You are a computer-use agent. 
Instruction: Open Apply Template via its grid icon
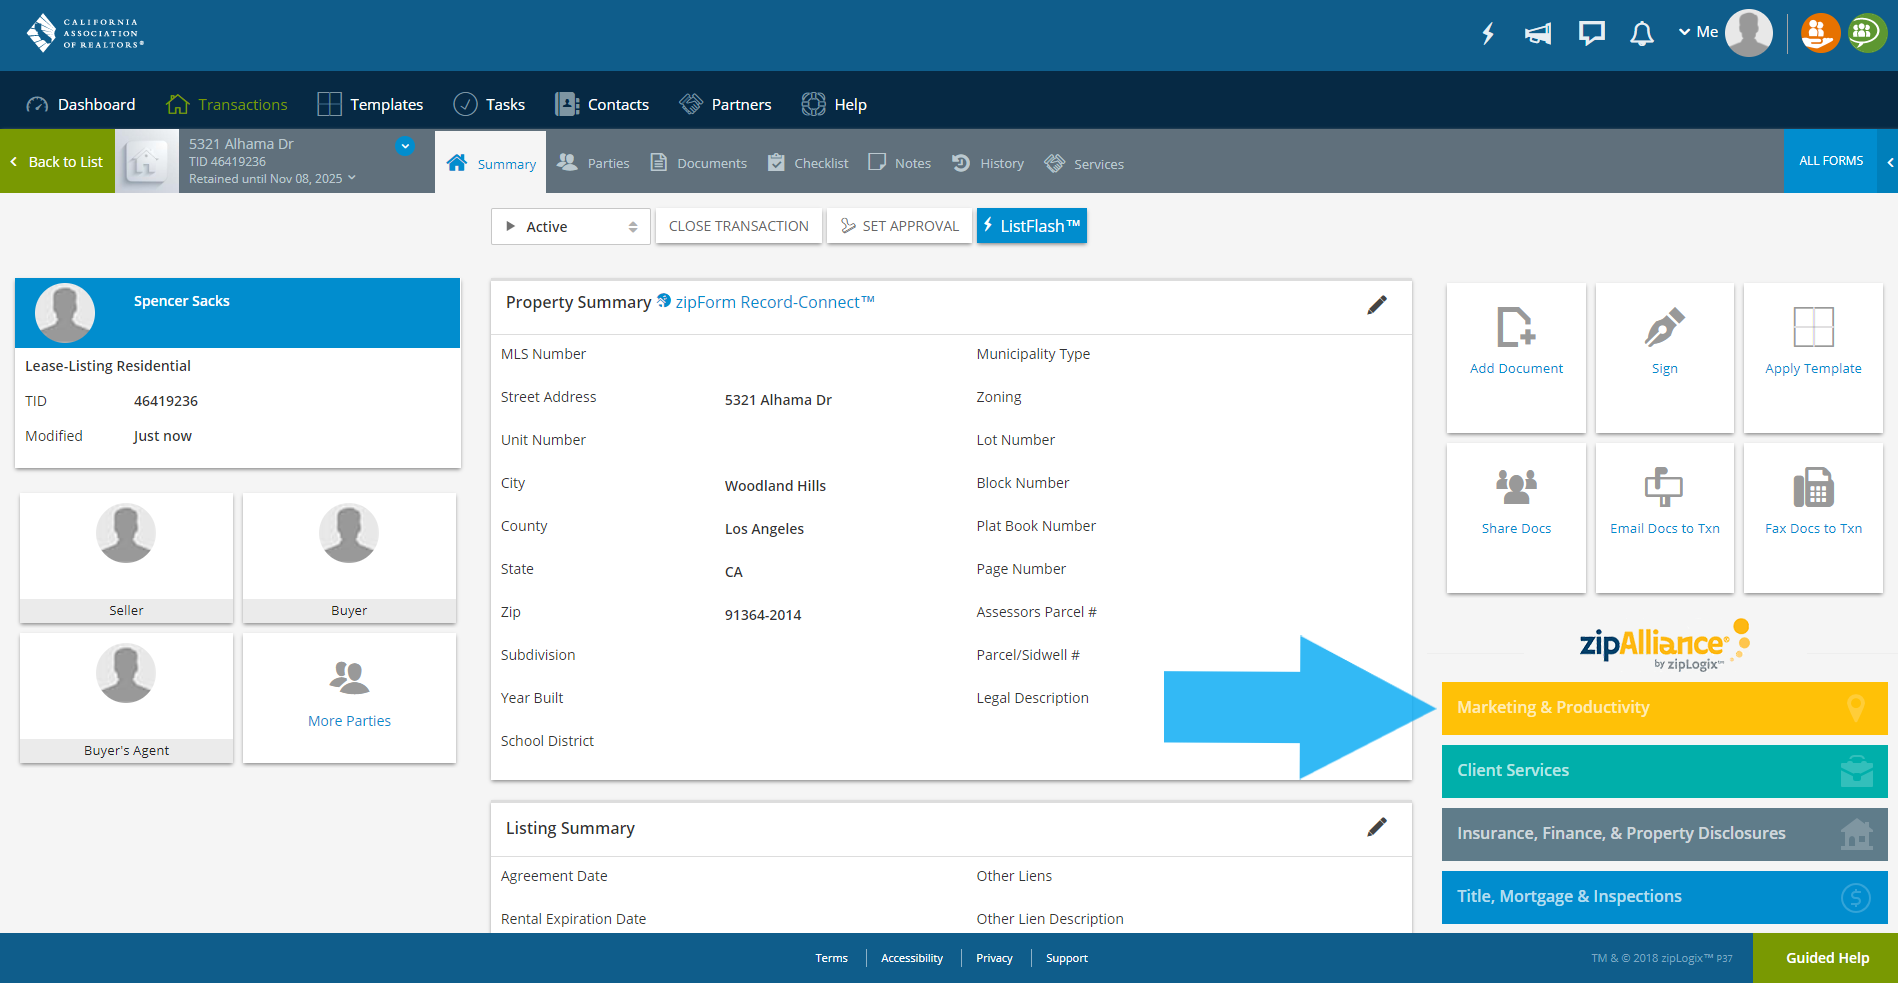tap(1812, 327)
